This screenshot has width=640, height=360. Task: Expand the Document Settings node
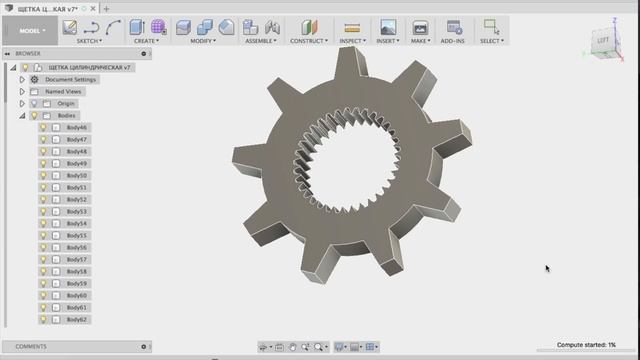coord(22,80)
